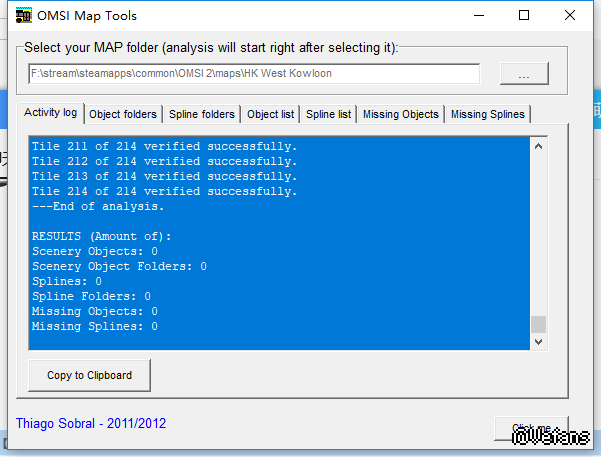Click the Thiago Sobral - 2011/2012 credit link

[x=91, y=423]
